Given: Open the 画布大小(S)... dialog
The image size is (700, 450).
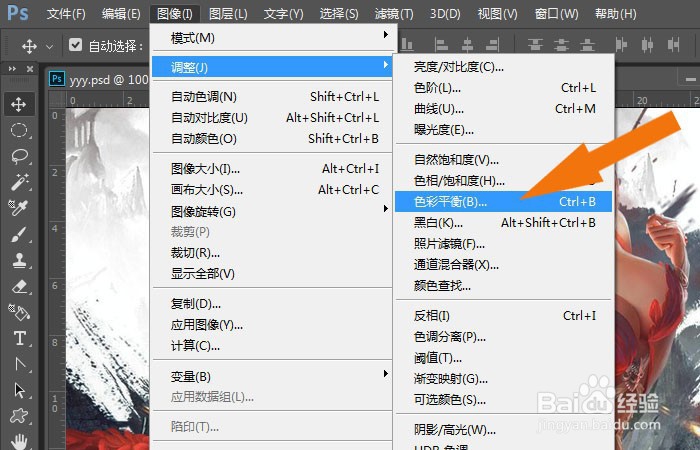Looking at the screenshot, I should point(272,190).
